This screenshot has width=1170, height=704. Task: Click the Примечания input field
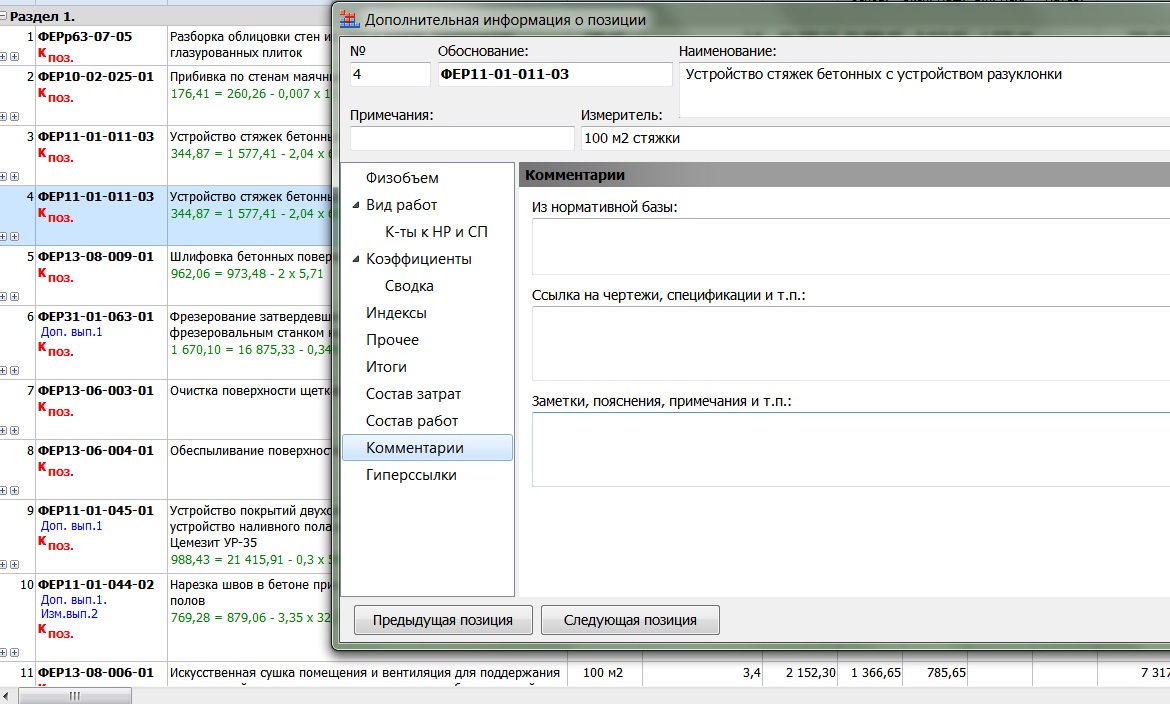pos(461,138)
